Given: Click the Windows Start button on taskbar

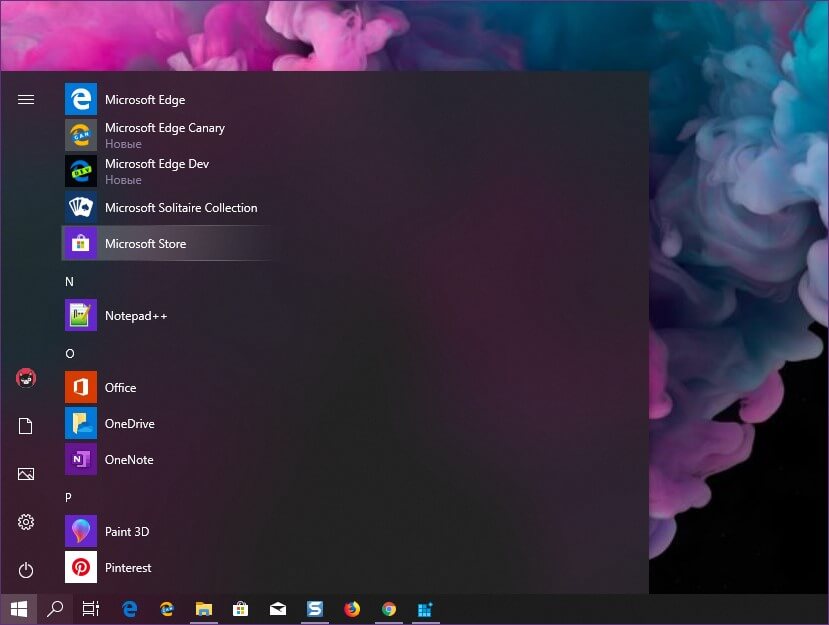Looking at the screenshot, I should tap(19, 609).
